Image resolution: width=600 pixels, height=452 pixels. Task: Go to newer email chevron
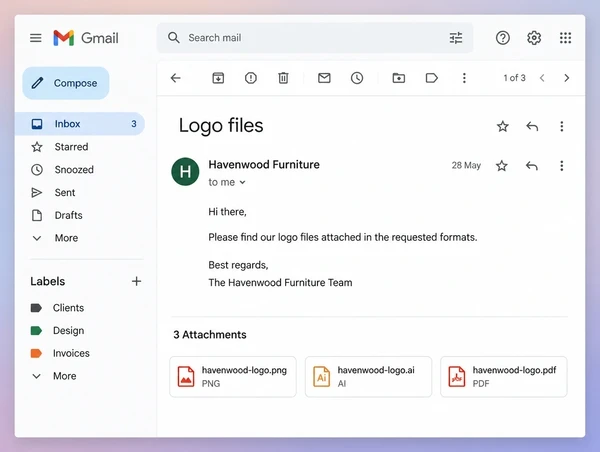(x=542, y=78)
